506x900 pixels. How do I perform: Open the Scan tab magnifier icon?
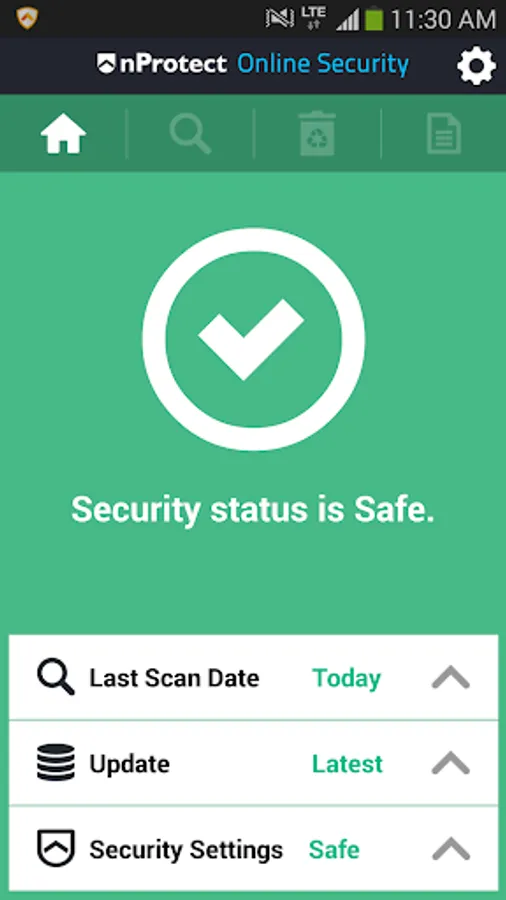coord(190,134)
